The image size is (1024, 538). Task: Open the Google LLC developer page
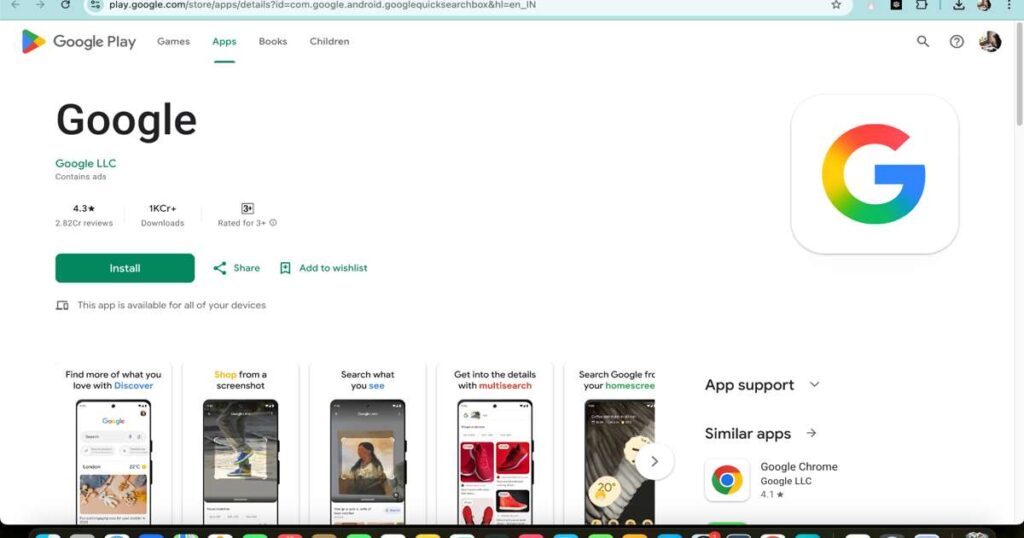(86, 163)
